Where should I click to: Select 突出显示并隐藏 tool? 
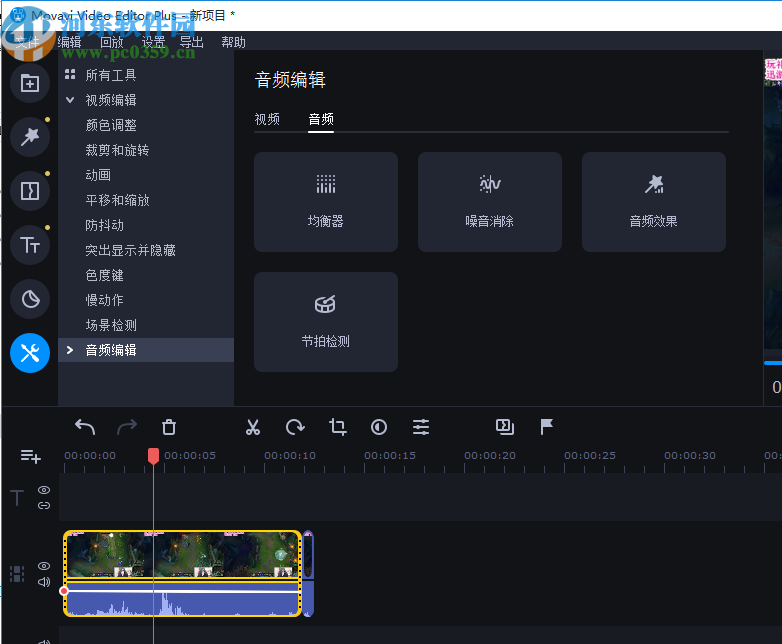tap(130, 250)
